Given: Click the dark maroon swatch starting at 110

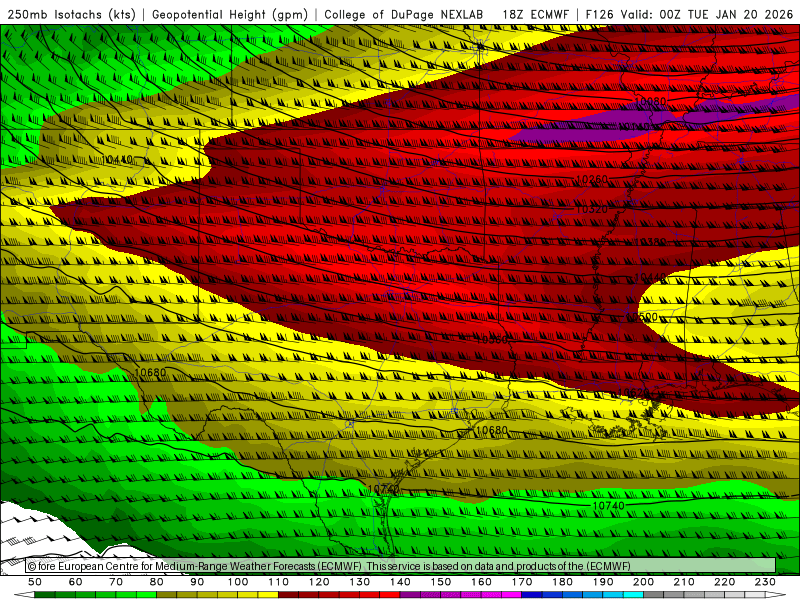Looking at the screenshot, I should click(288, 595).
